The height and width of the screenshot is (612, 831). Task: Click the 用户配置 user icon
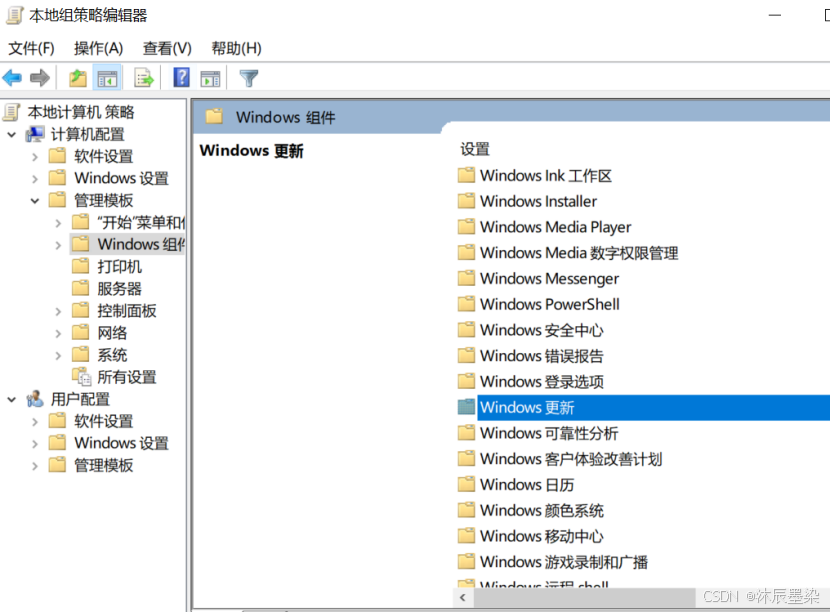pos(35,399)
